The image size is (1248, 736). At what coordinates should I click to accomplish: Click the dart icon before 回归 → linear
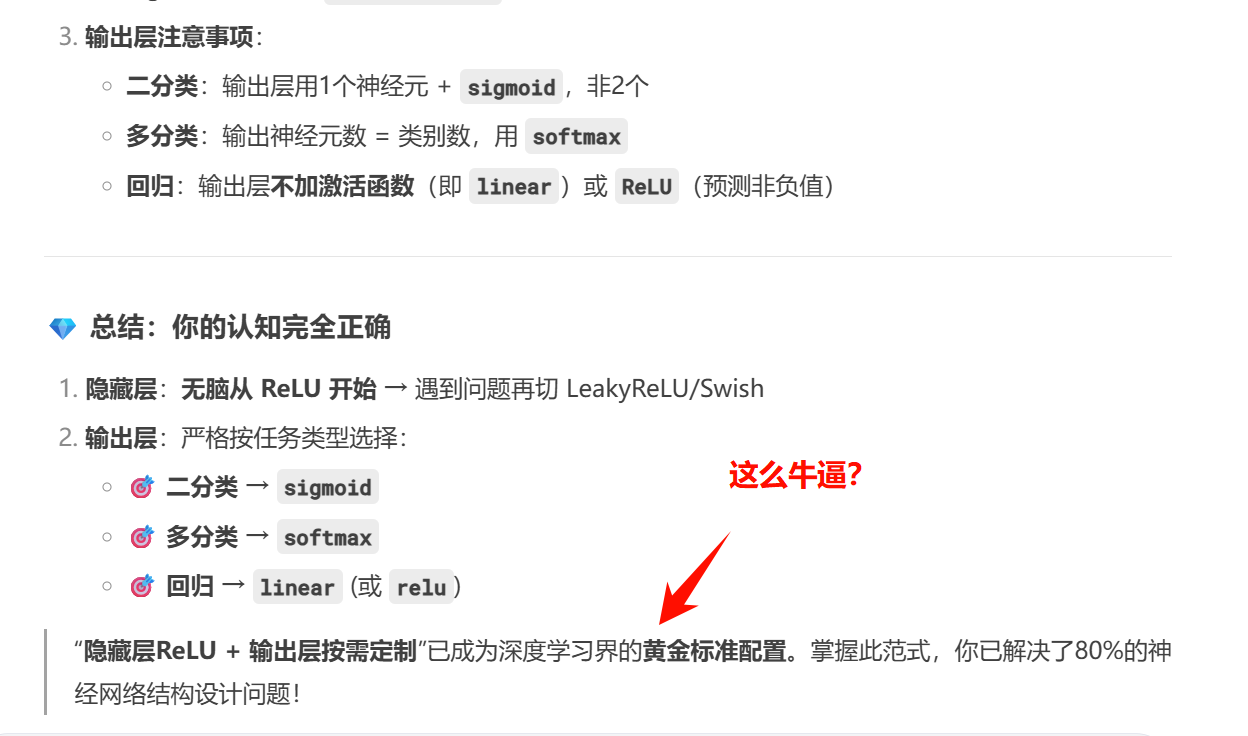142,587
